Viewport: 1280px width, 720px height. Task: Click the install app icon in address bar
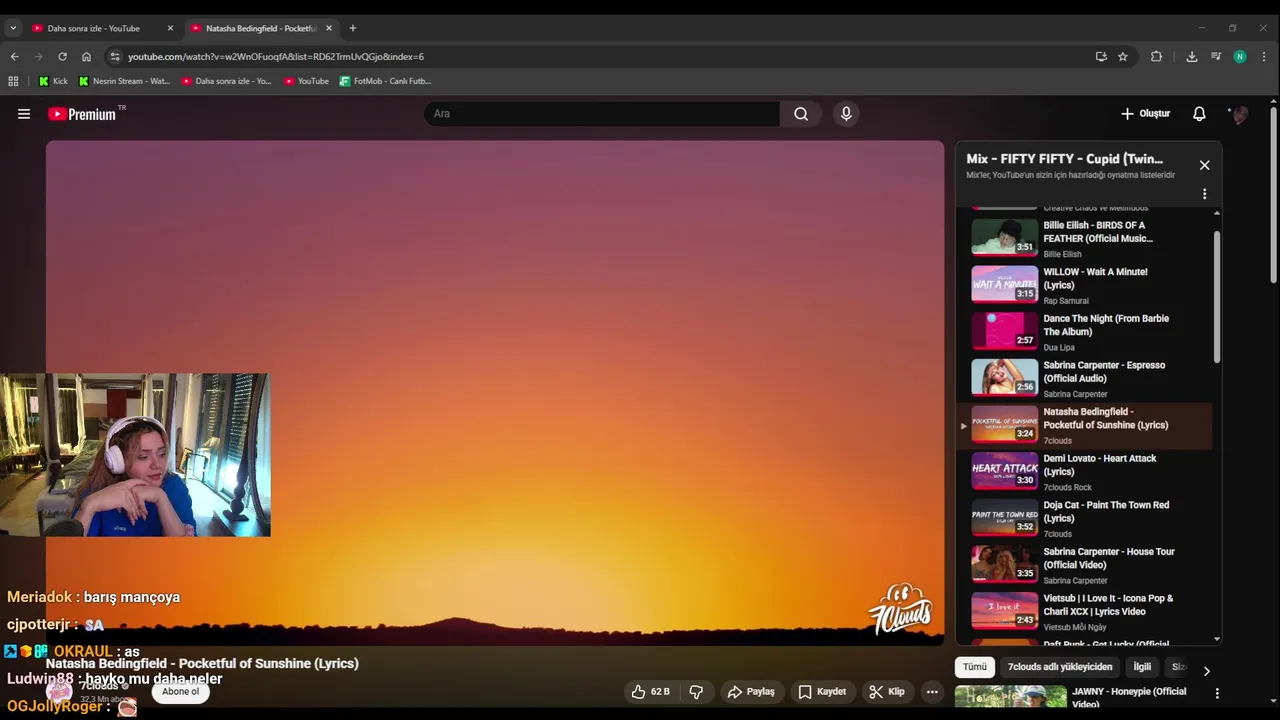coord(1101,57)
